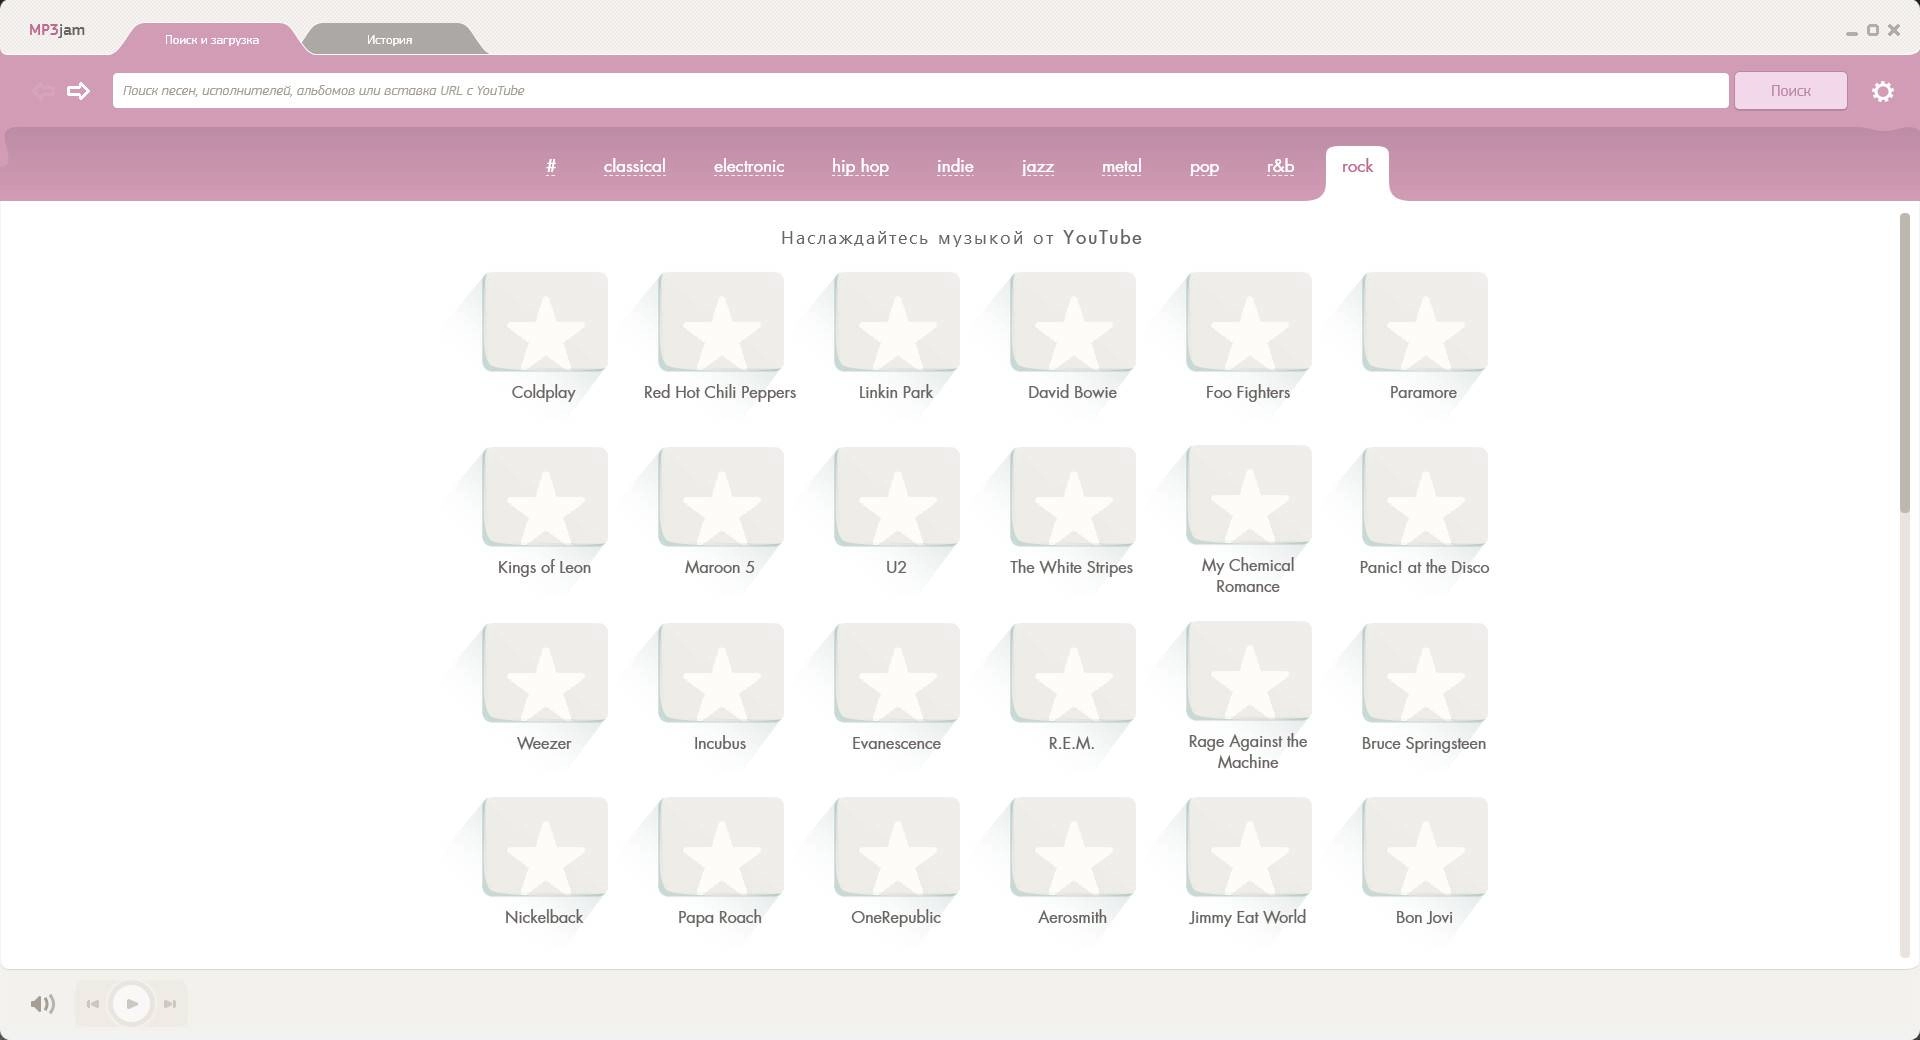
Task: Select the r&b genre tab
Action: 1280,166
